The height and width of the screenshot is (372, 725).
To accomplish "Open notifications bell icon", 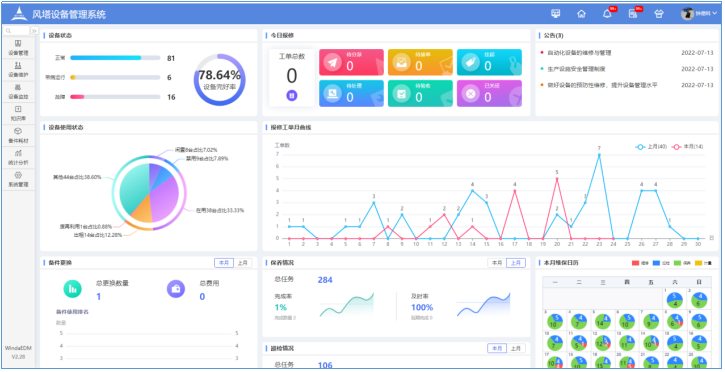I will tap(607, 14).
